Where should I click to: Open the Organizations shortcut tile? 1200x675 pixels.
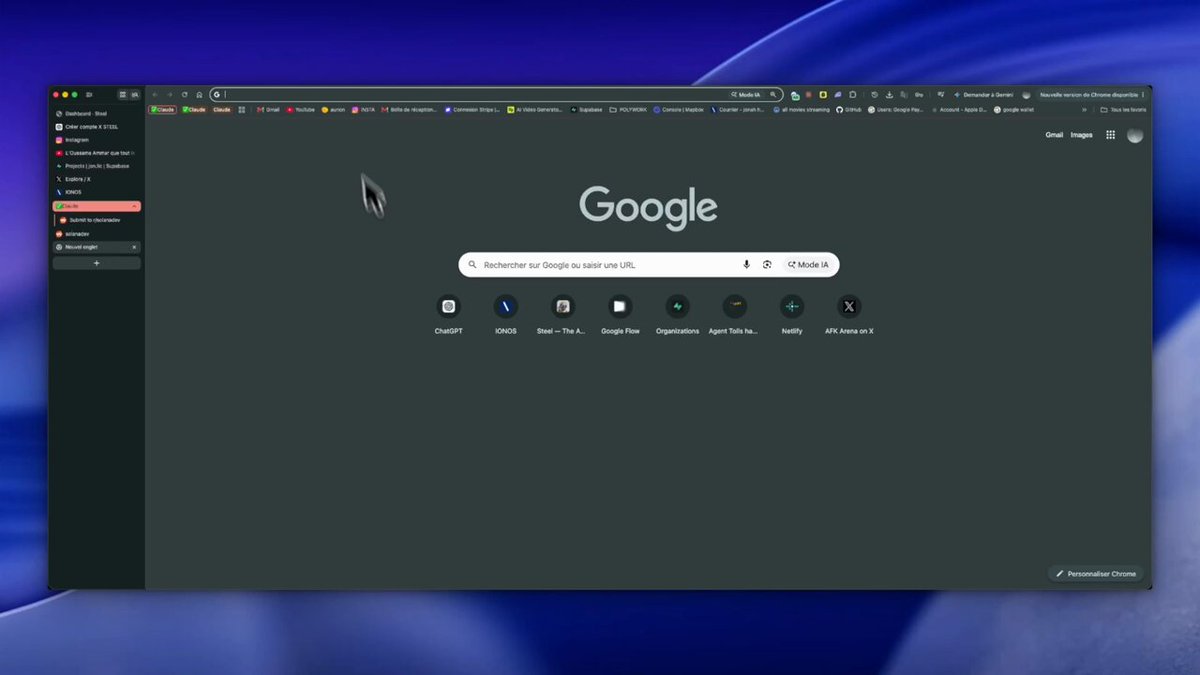pyautogui.click(x=677, y=314)
